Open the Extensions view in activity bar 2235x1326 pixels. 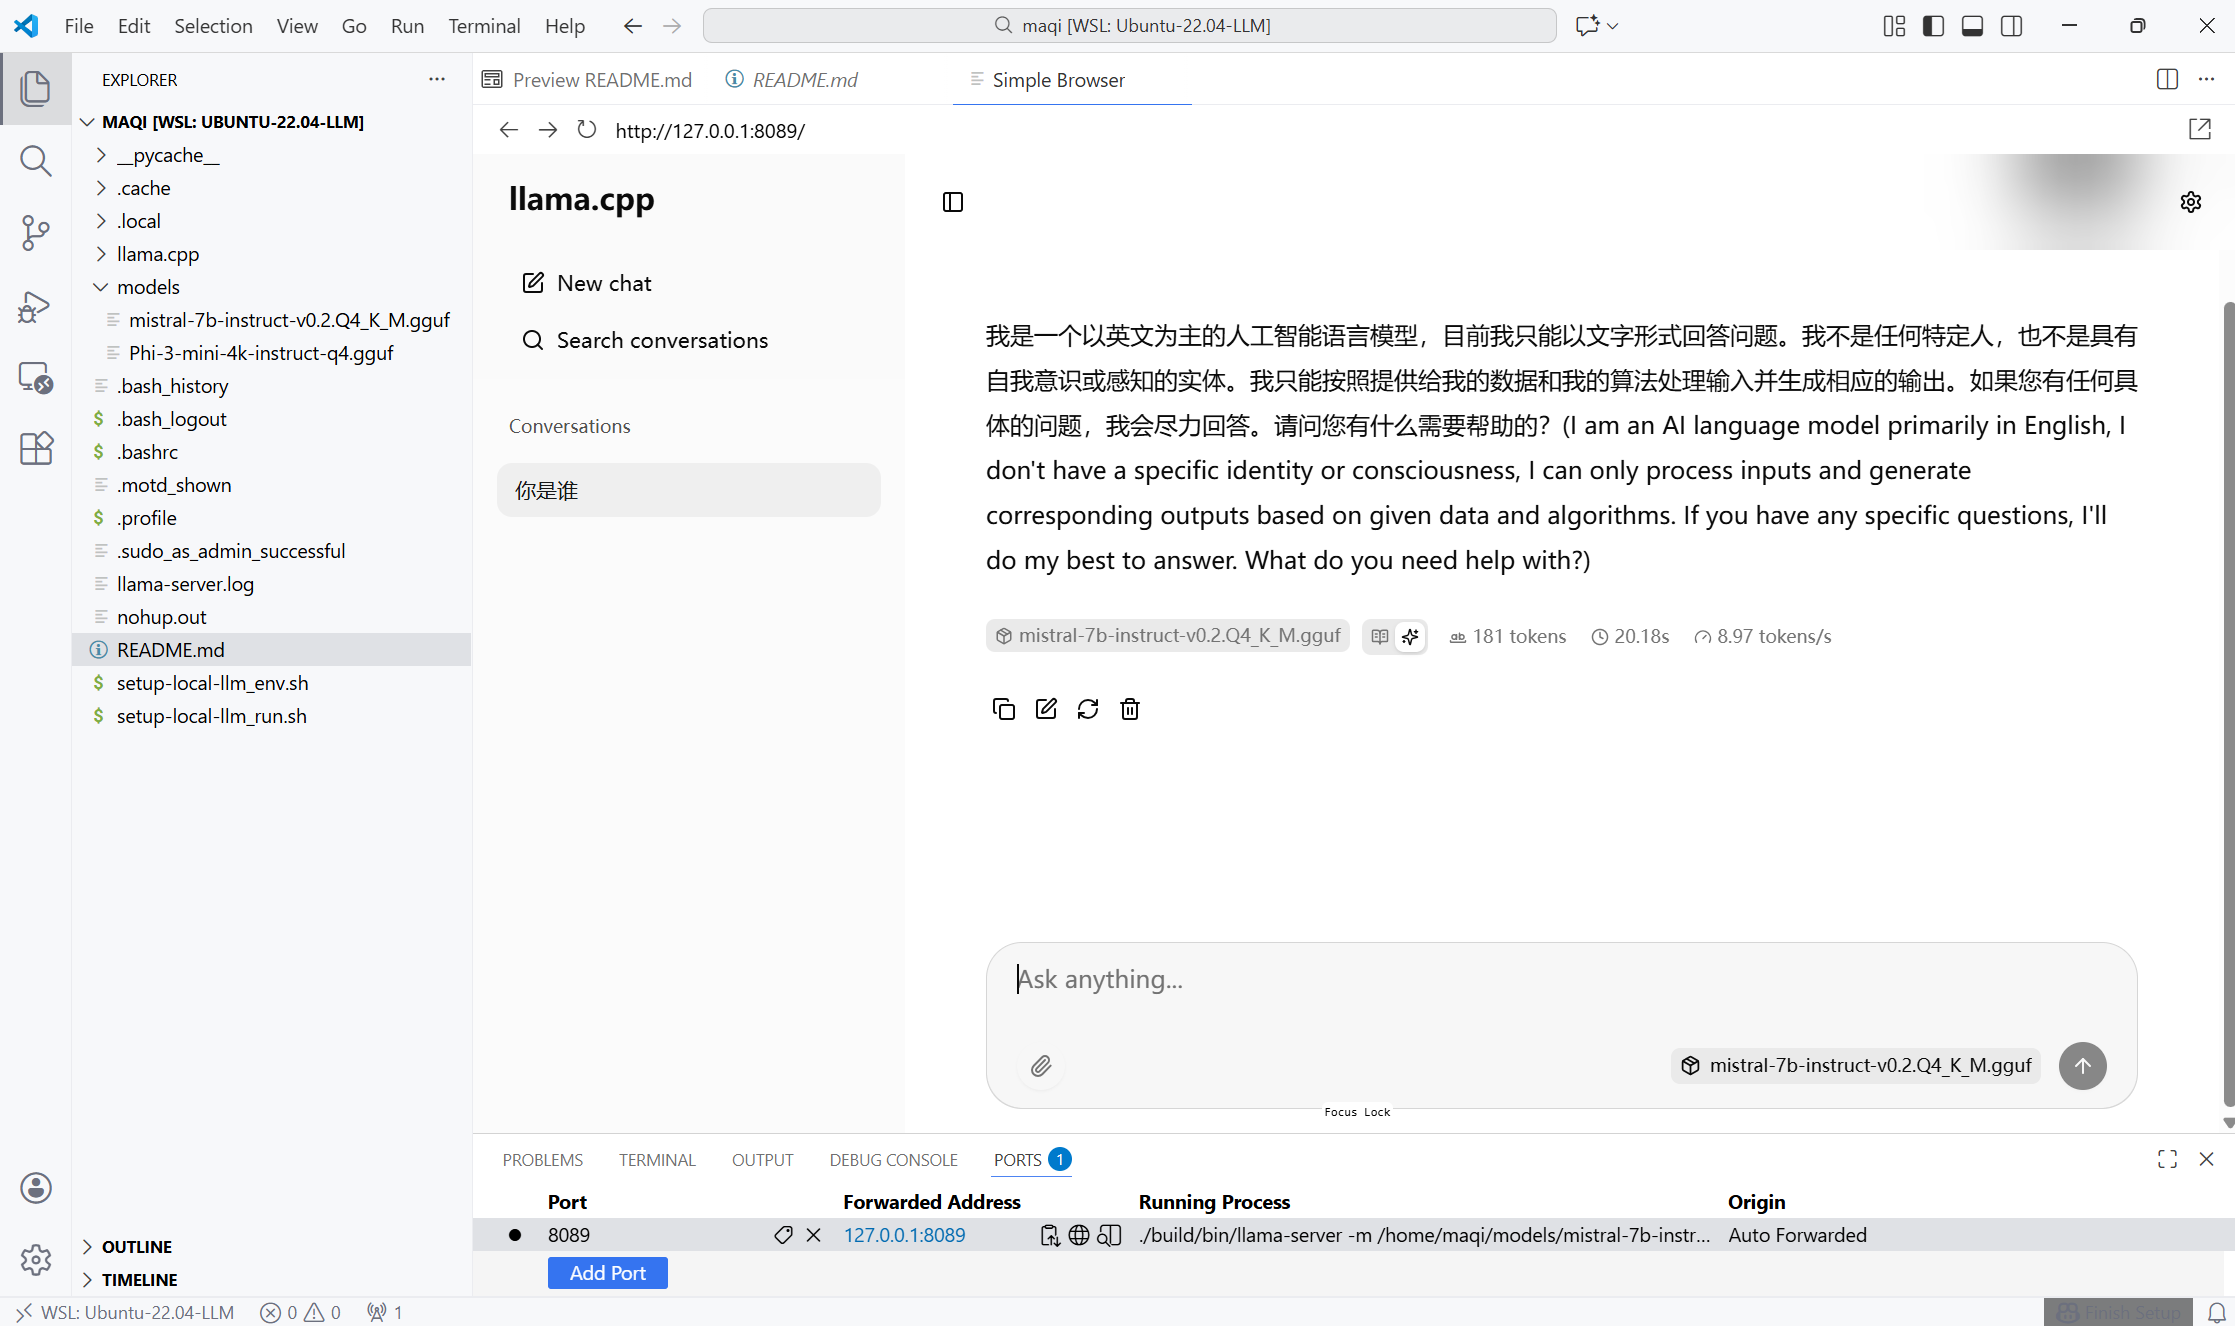click(x=35, y=448)
